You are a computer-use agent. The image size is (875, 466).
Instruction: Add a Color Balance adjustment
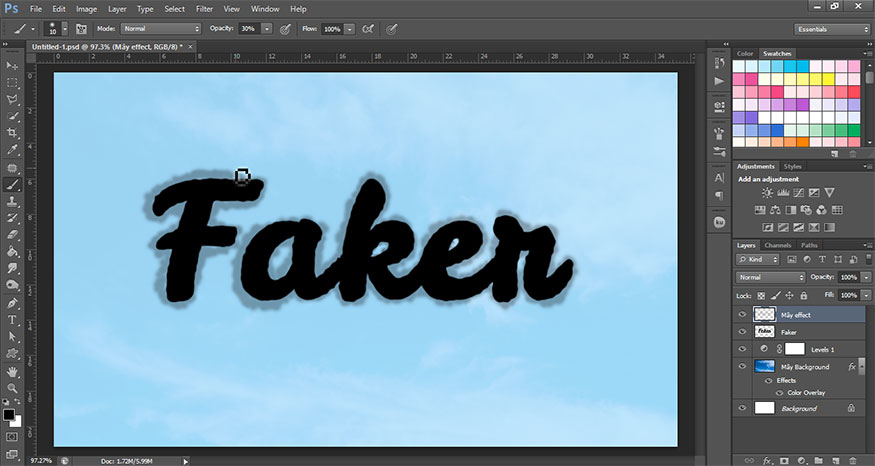(775, 210)
